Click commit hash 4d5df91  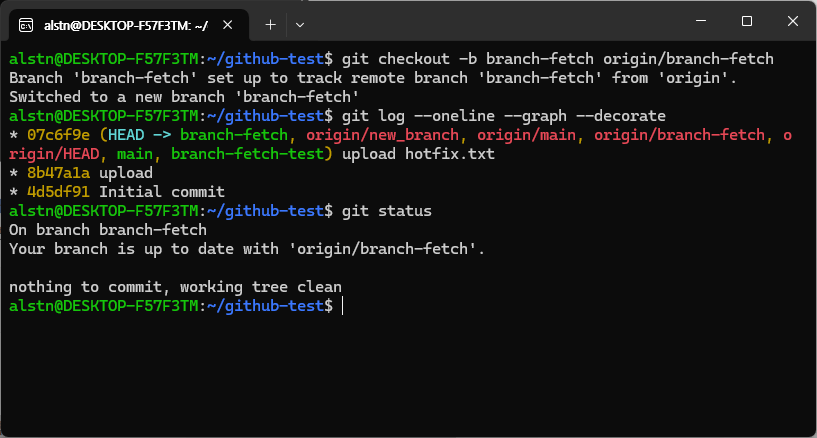pos(58,192)
